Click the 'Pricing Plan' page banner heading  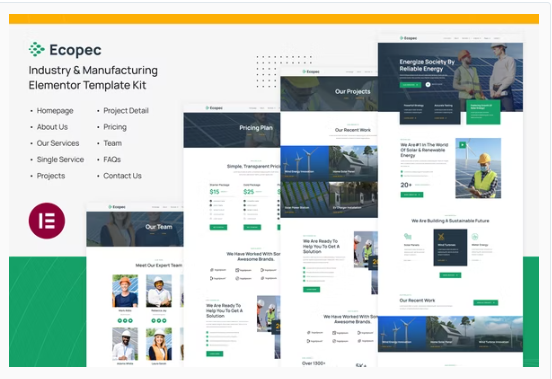tap(256, 128)
